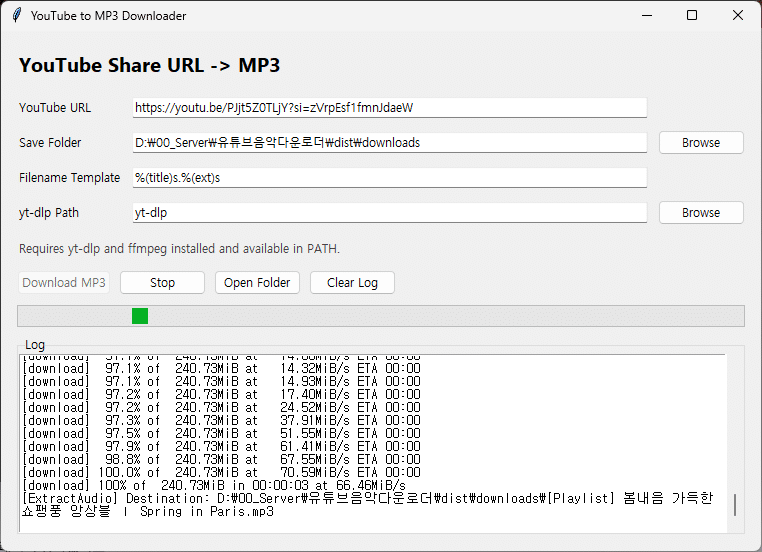Click the yt-dlp Path input box
Screen dimensions: 762x552
[x=390, y=213]
